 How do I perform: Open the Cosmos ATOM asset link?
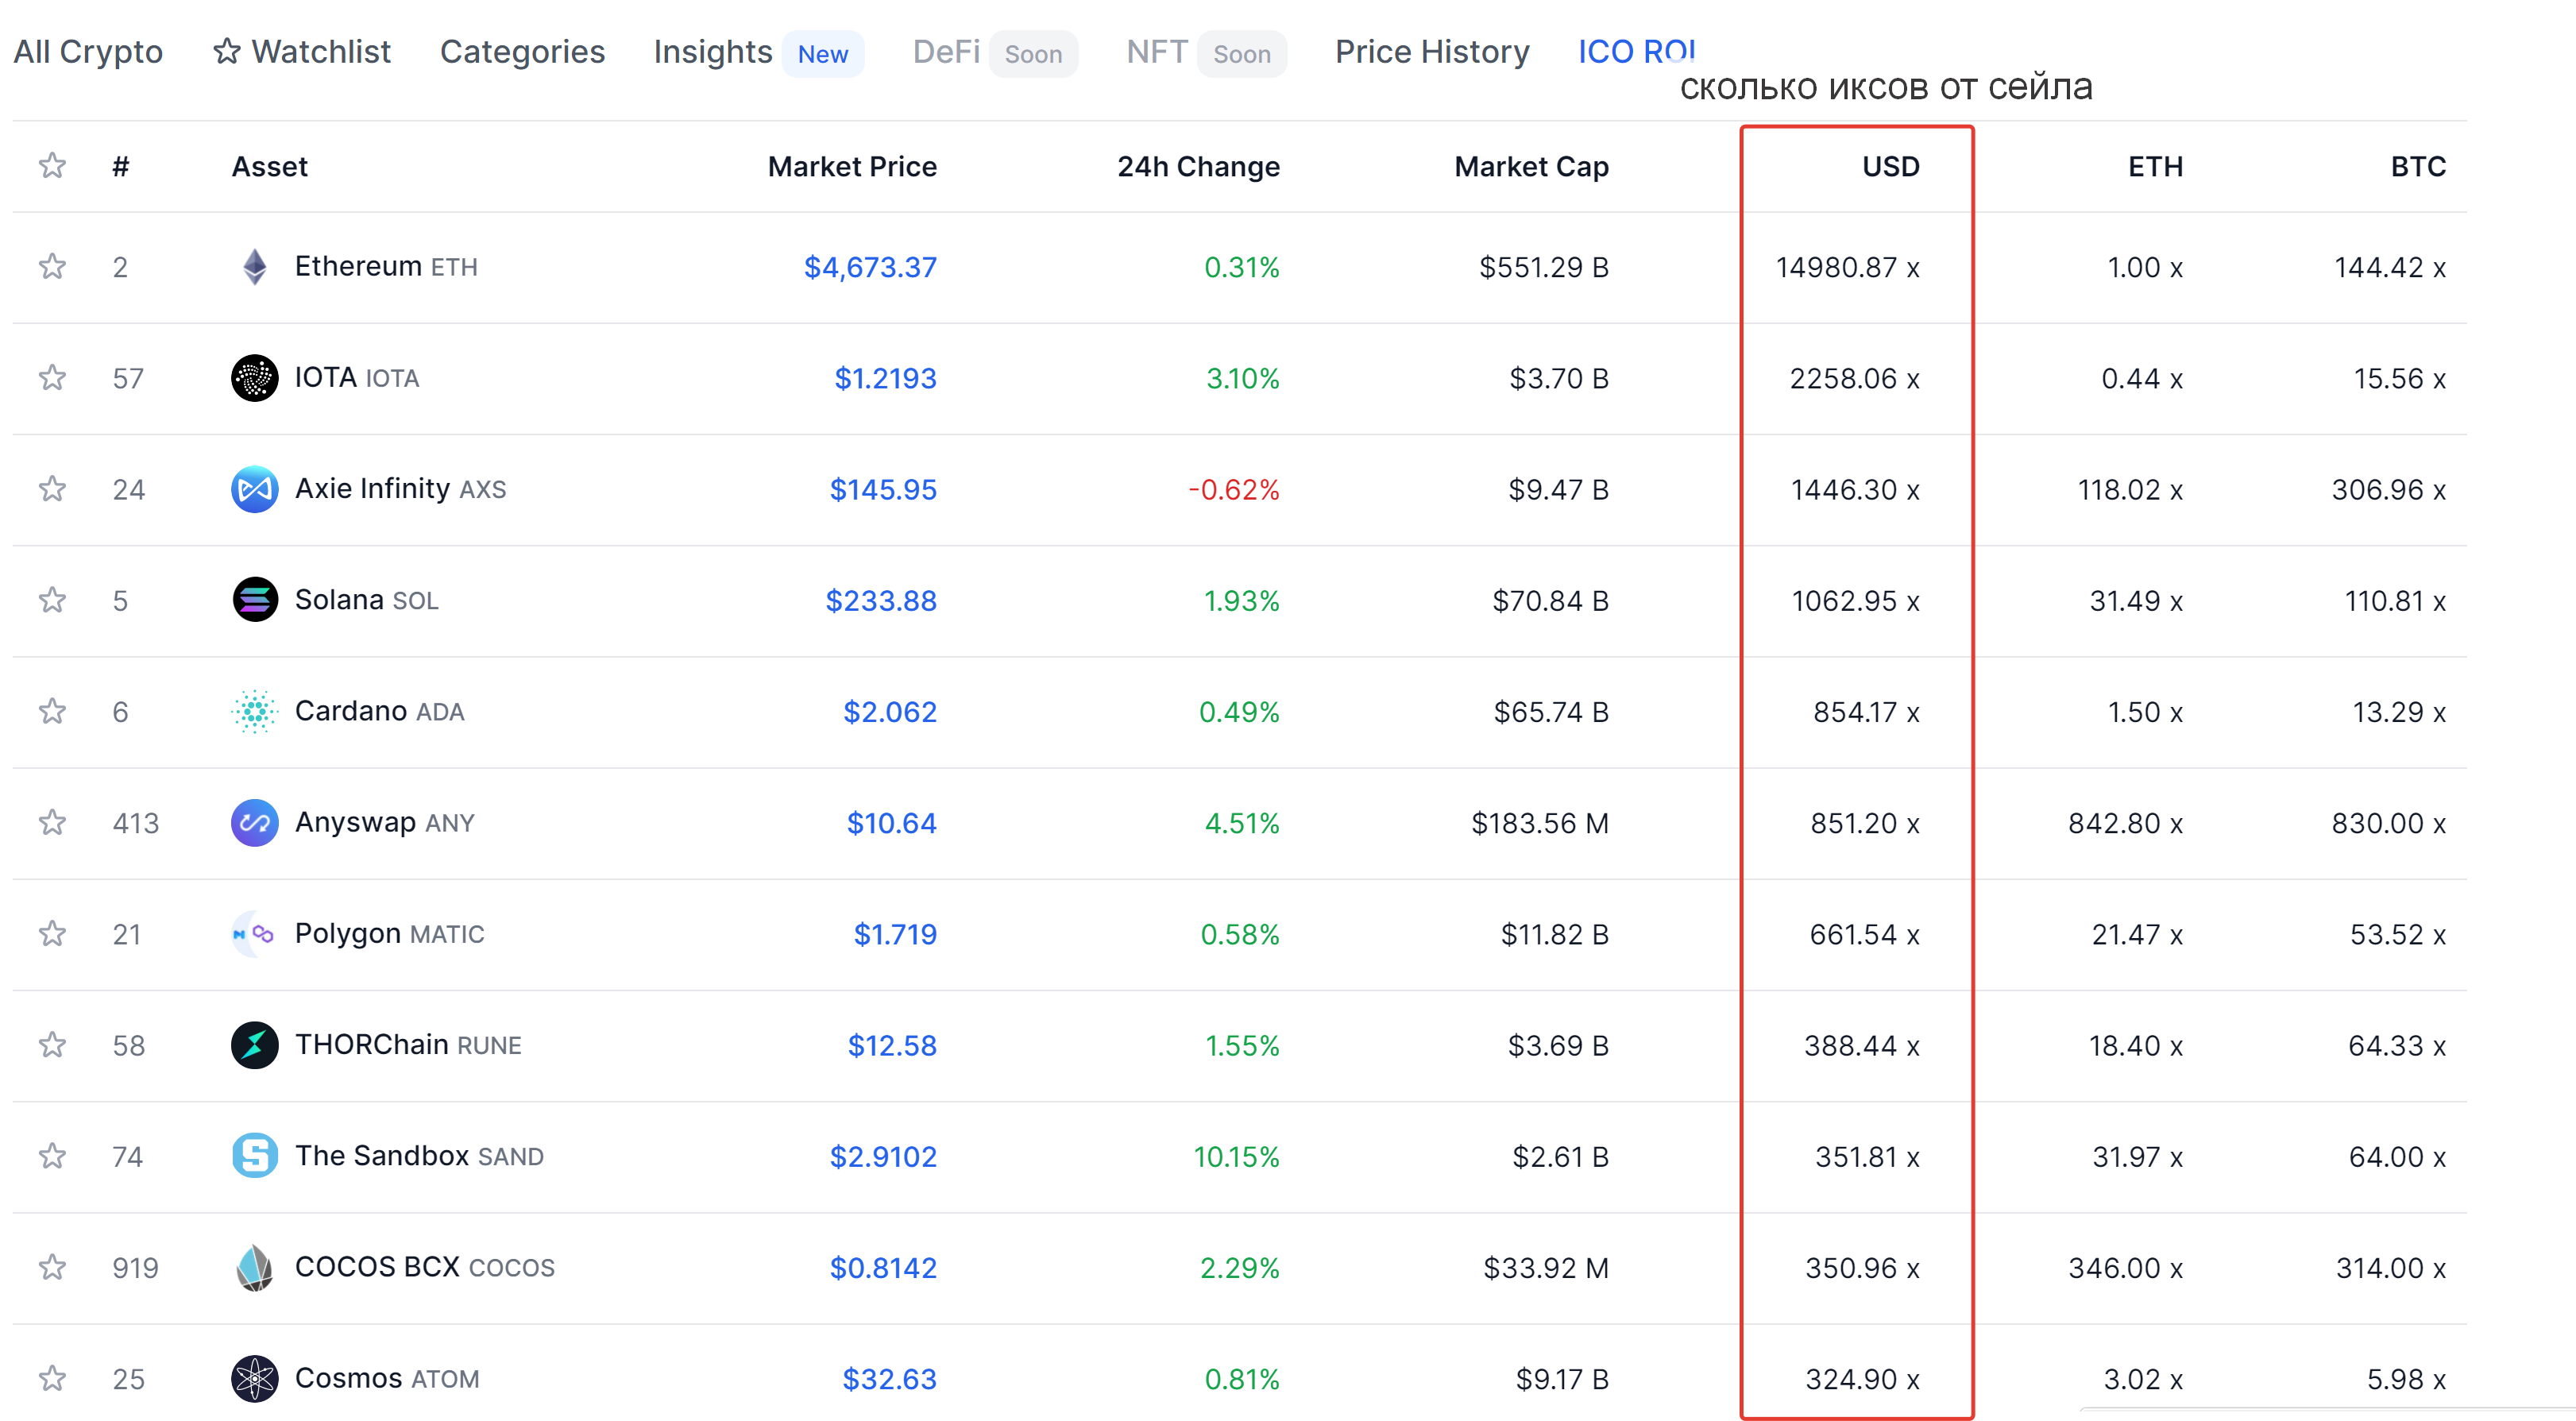tap(387, 1379)
